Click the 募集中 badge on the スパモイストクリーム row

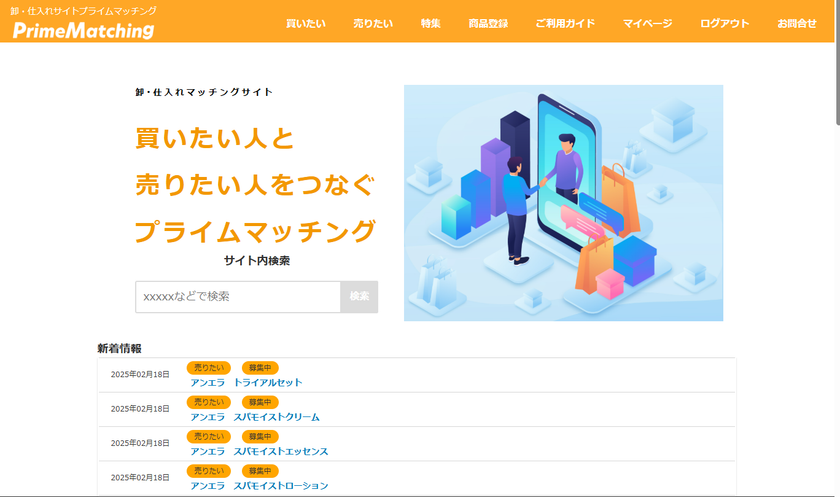260,402
